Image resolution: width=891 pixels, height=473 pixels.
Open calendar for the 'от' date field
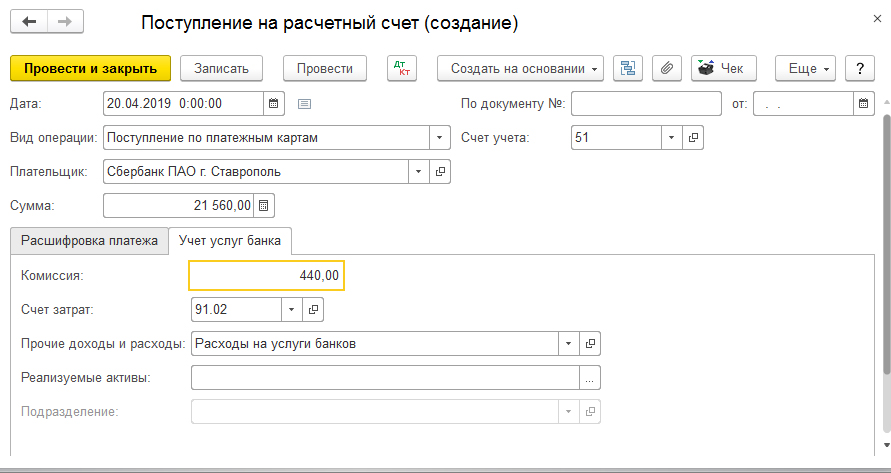(x=864, y=103)
